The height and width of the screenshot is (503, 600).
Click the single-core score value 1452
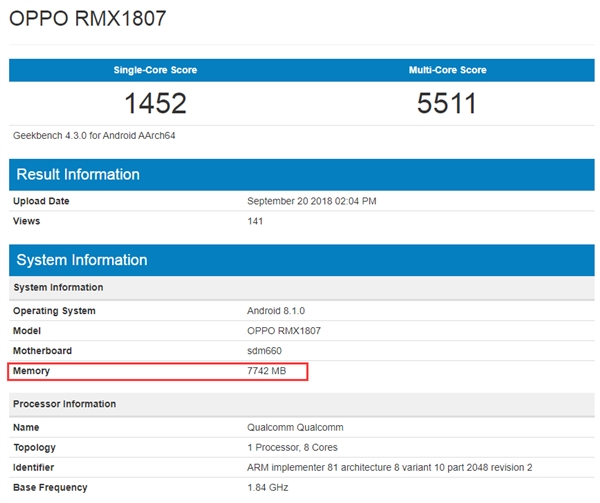point(155,102)
